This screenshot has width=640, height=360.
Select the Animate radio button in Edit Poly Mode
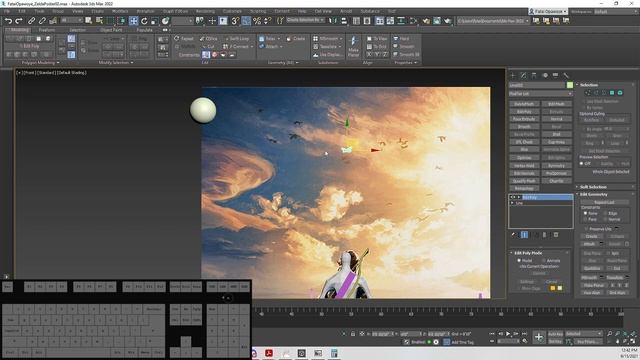[544, 260]
